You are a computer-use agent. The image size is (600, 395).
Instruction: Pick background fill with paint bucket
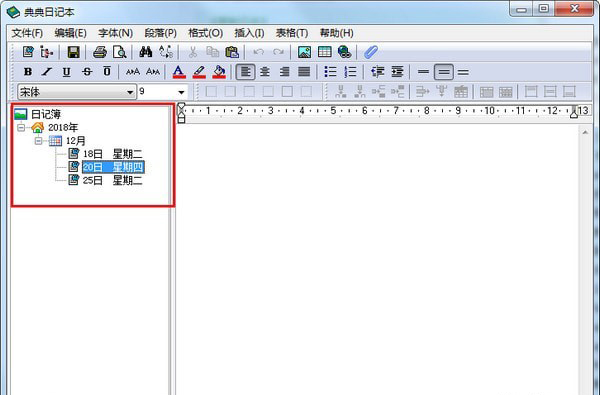click(219, 72)
